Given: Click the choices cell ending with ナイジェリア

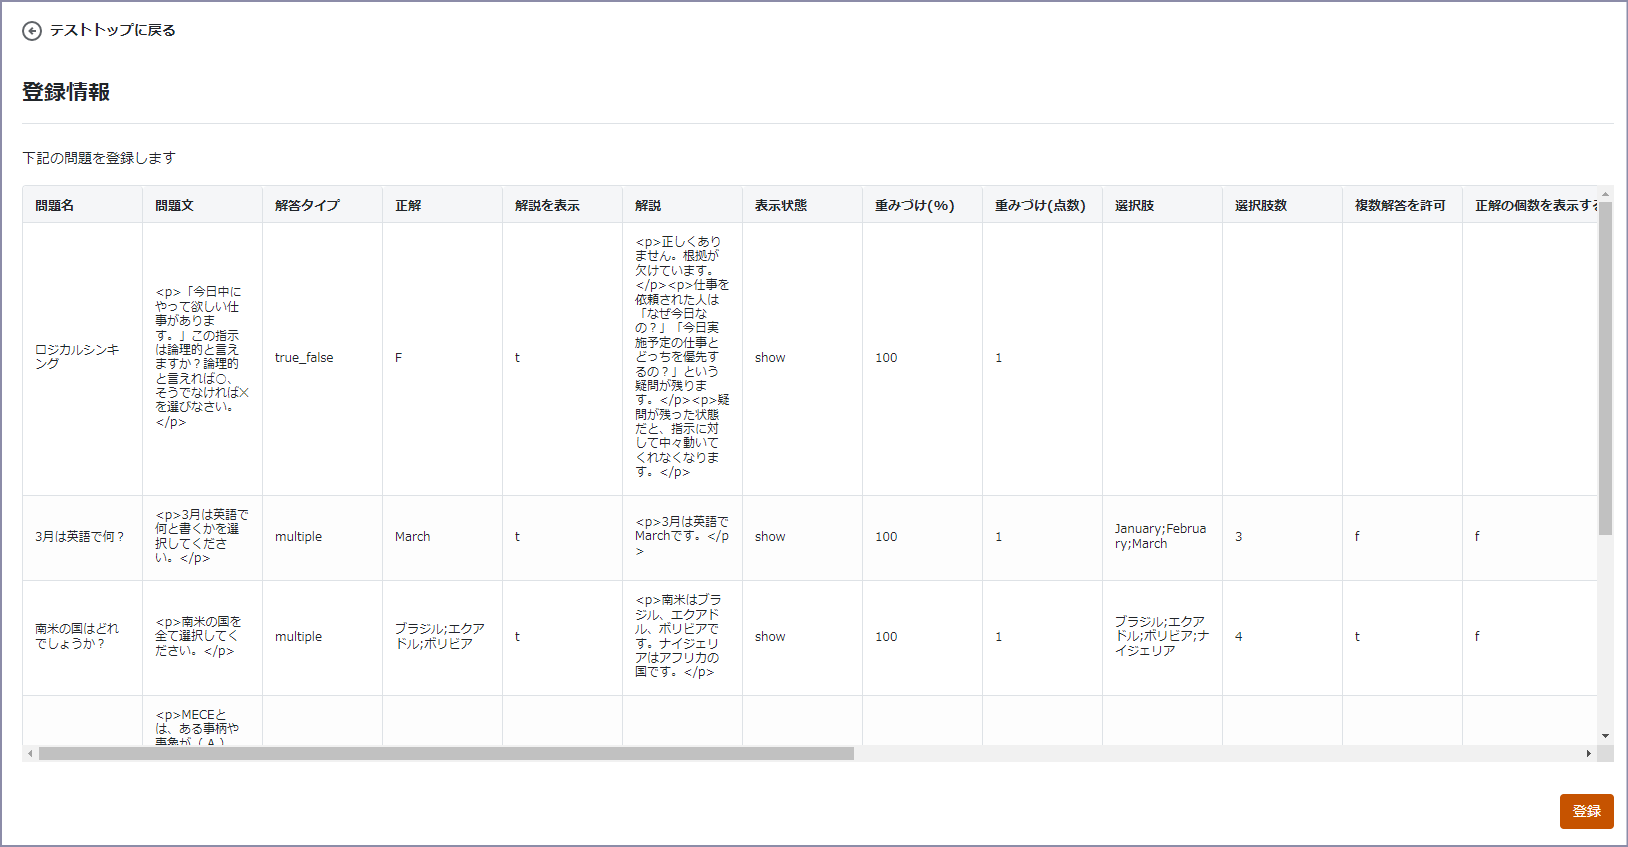Looking at the screenshot, I should coord(1162,637).
